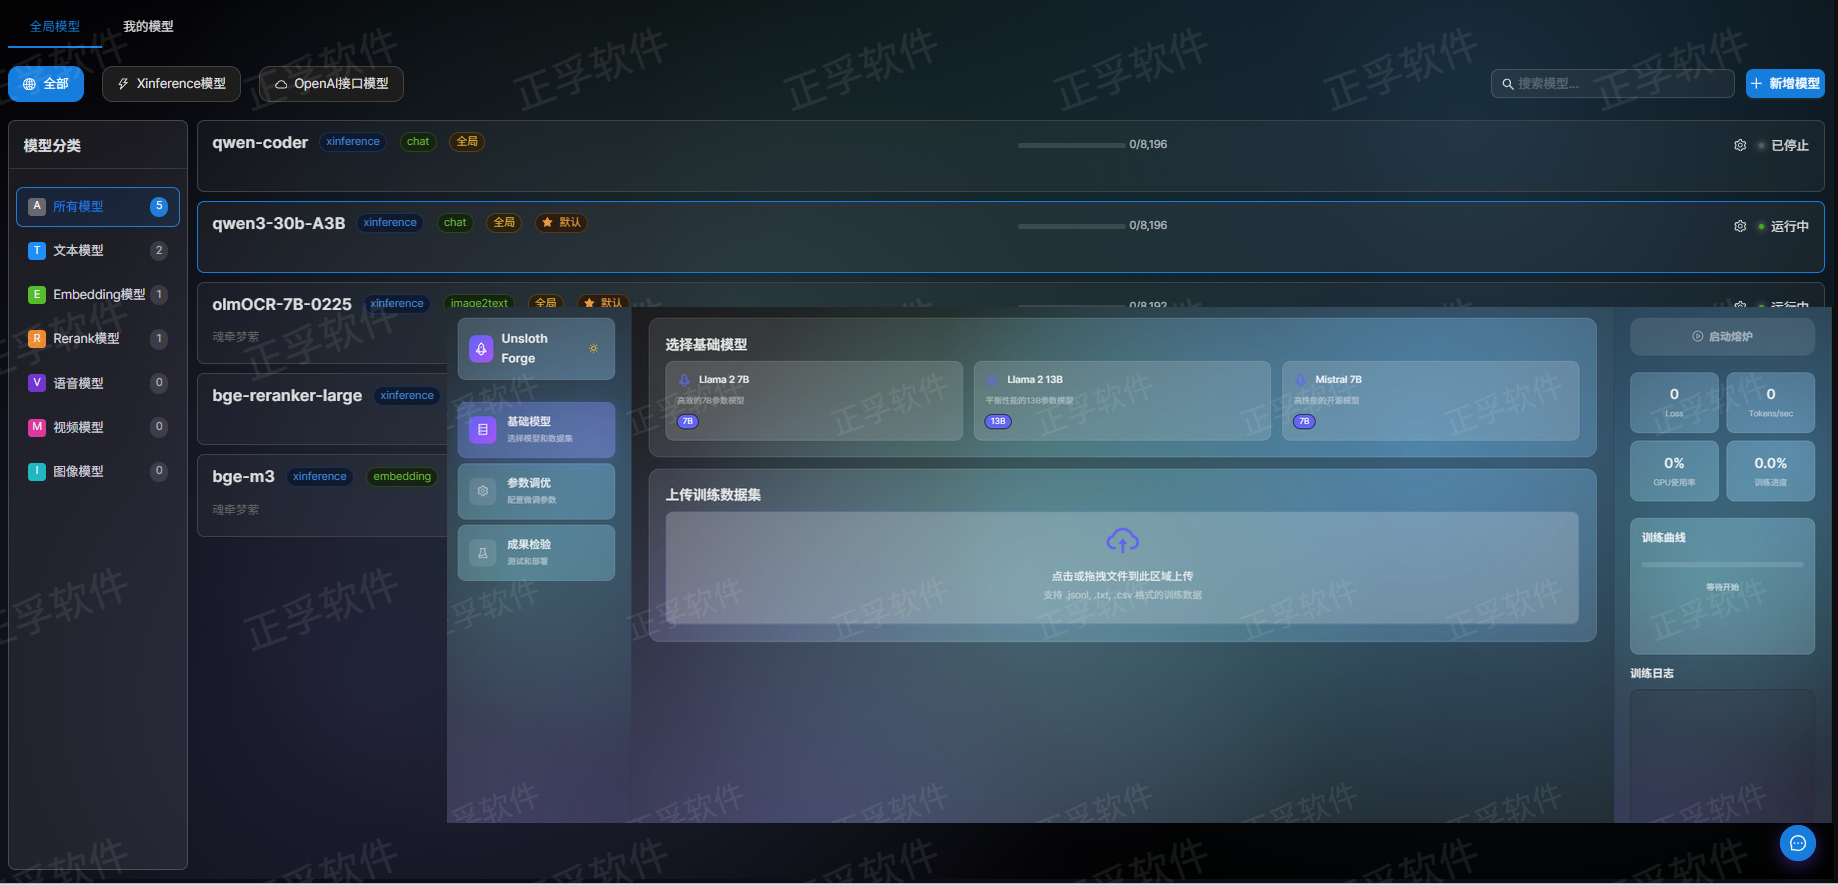
Task: Click the flask icon for 成果检验
Action: pyautogui.click(x=483, y=553)
